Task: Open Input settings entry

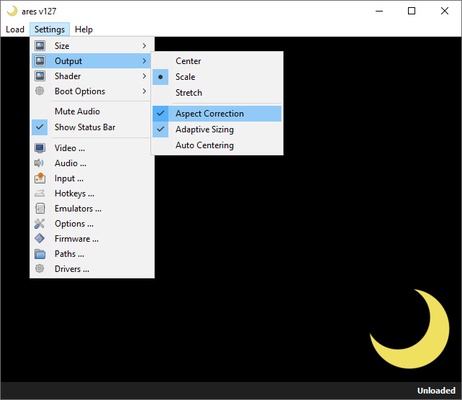Action: (91, 178)
